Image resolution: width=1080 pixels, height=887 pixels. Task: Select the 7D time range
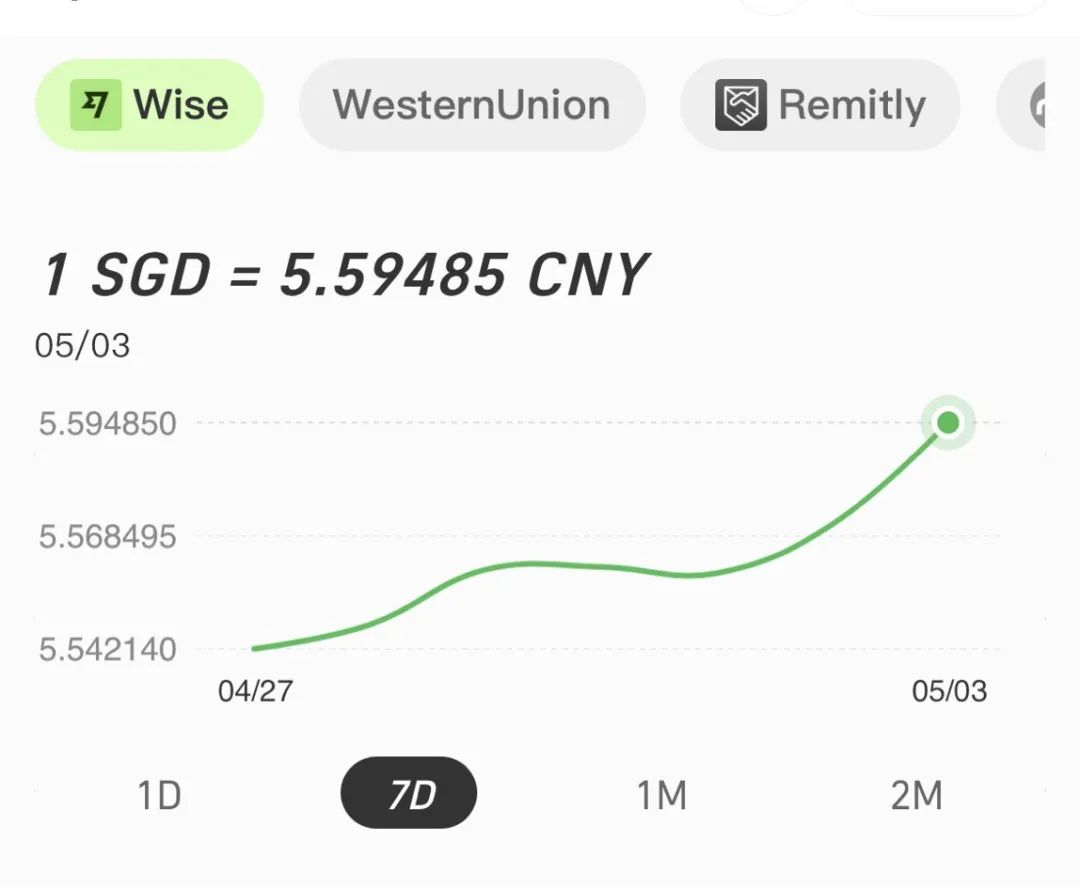click(409, 796)
